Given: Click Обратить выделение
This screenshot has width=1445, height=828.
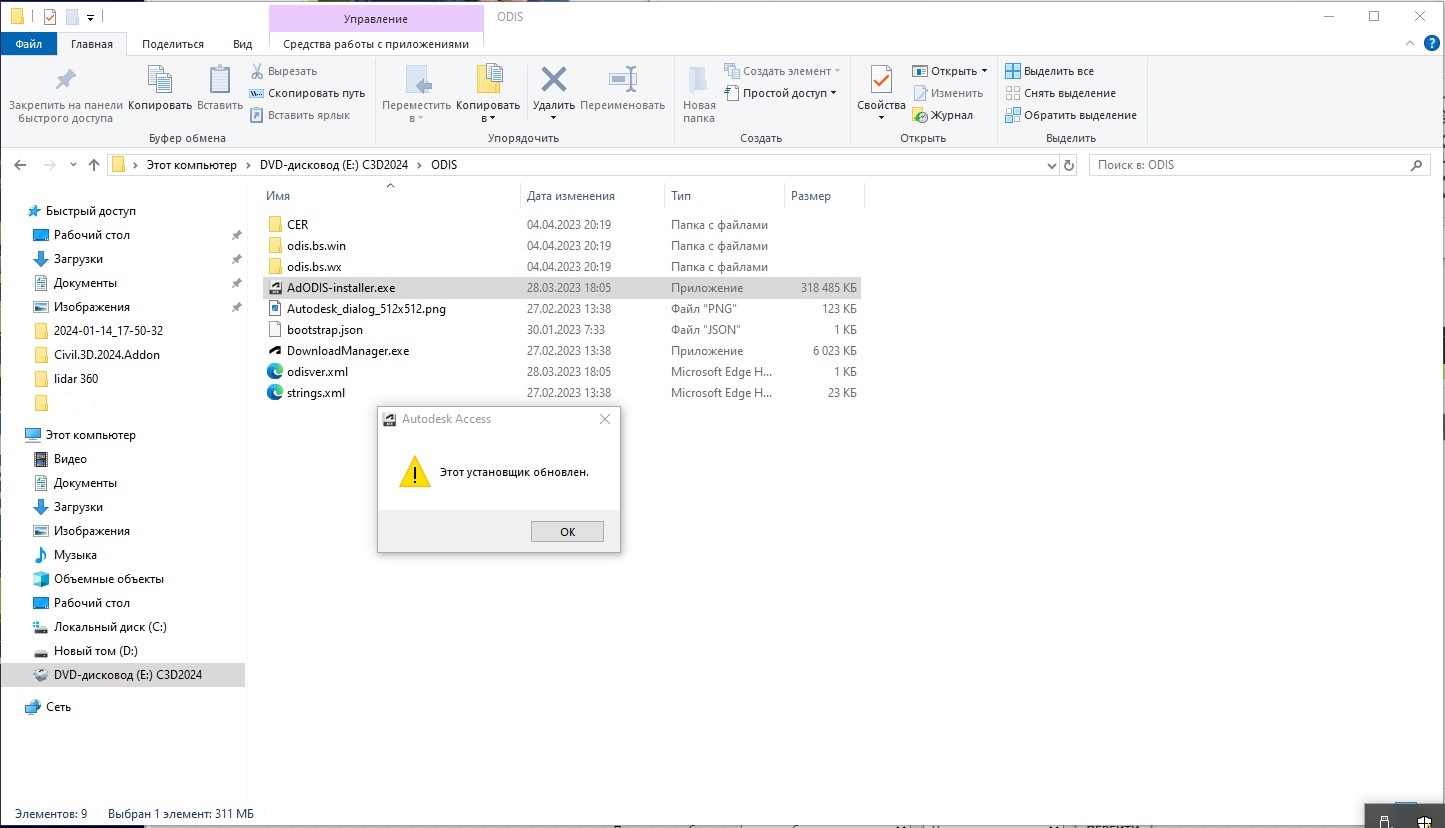Looking at the screenshot, I should (x=1070, y=115).
